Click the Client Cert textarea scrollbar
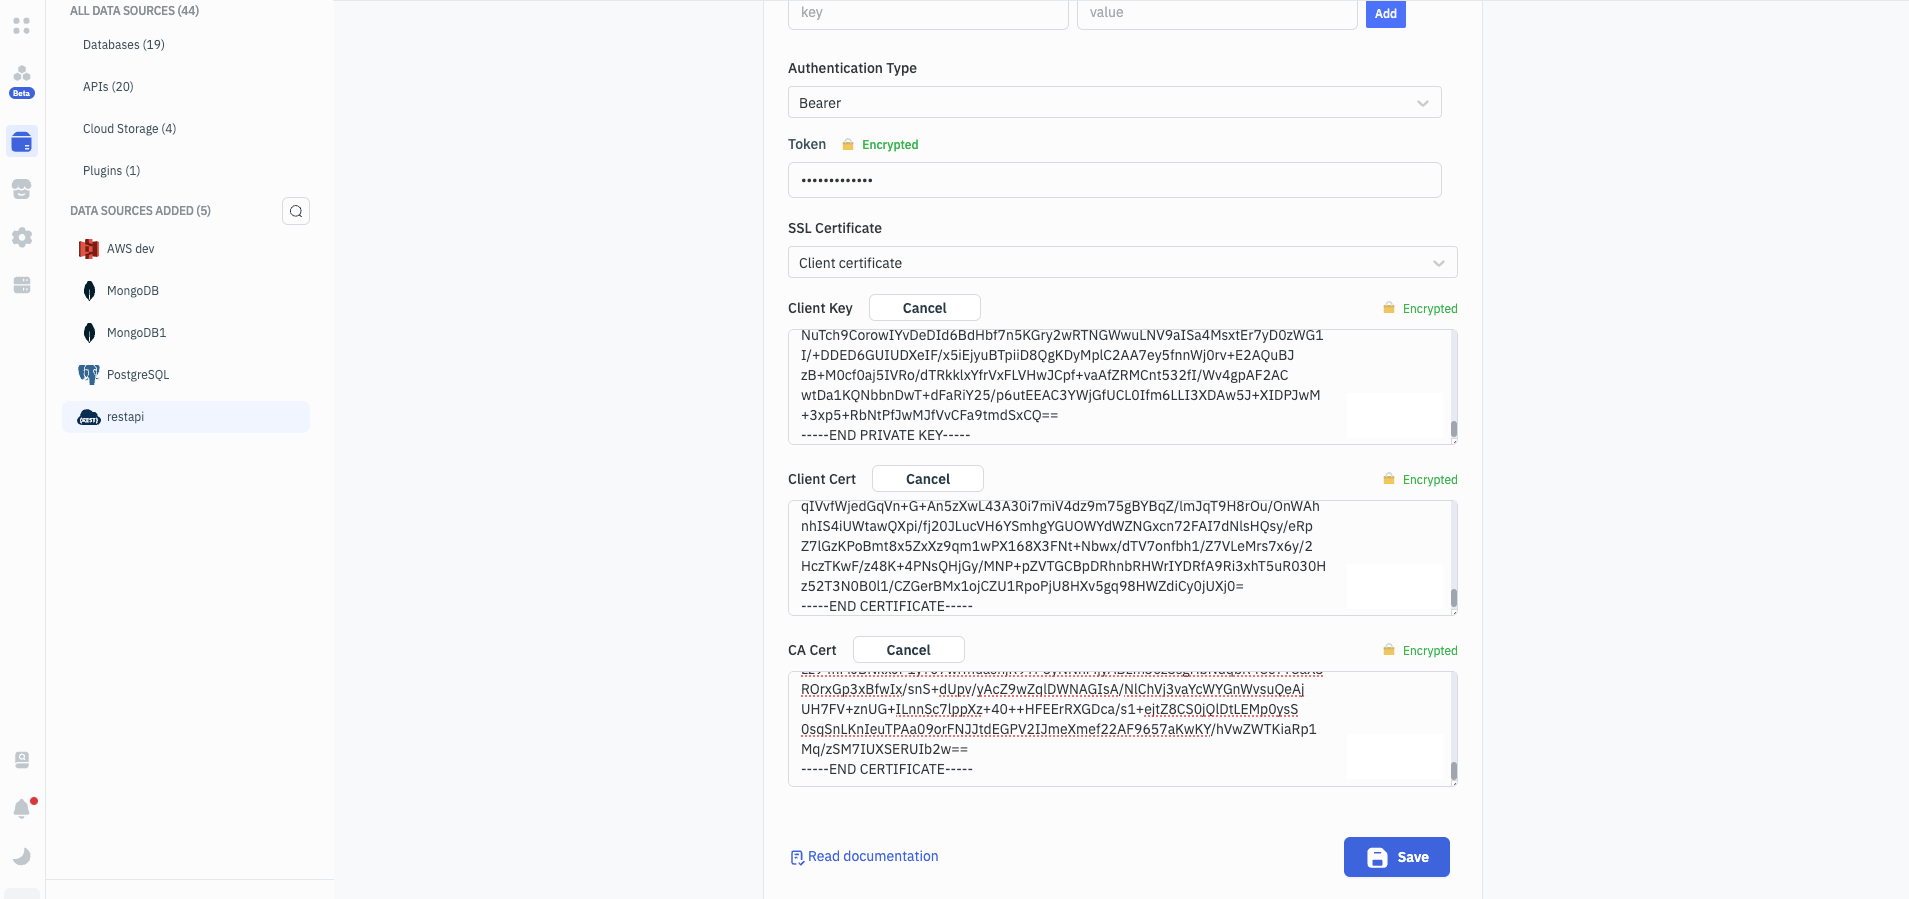Viewport: 1909px width, 899px height. (1453, 598)
